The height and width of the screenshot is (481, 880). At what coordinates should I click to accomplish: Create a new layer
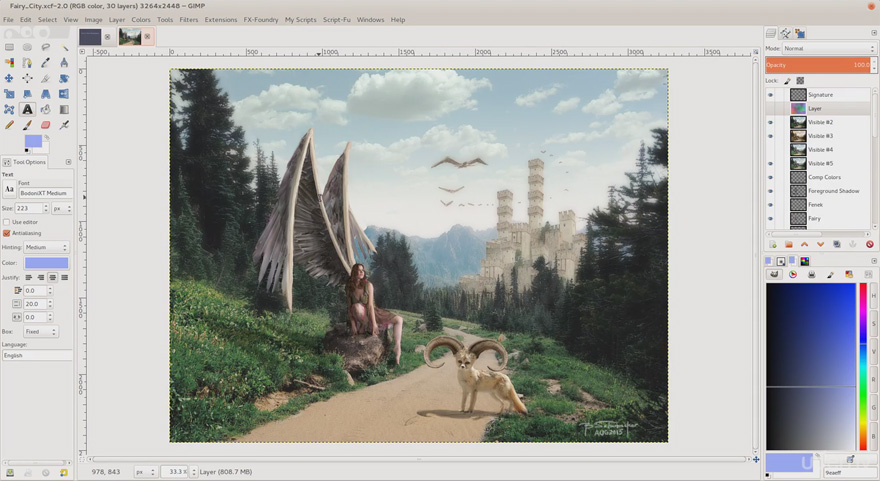pos(773,244)
